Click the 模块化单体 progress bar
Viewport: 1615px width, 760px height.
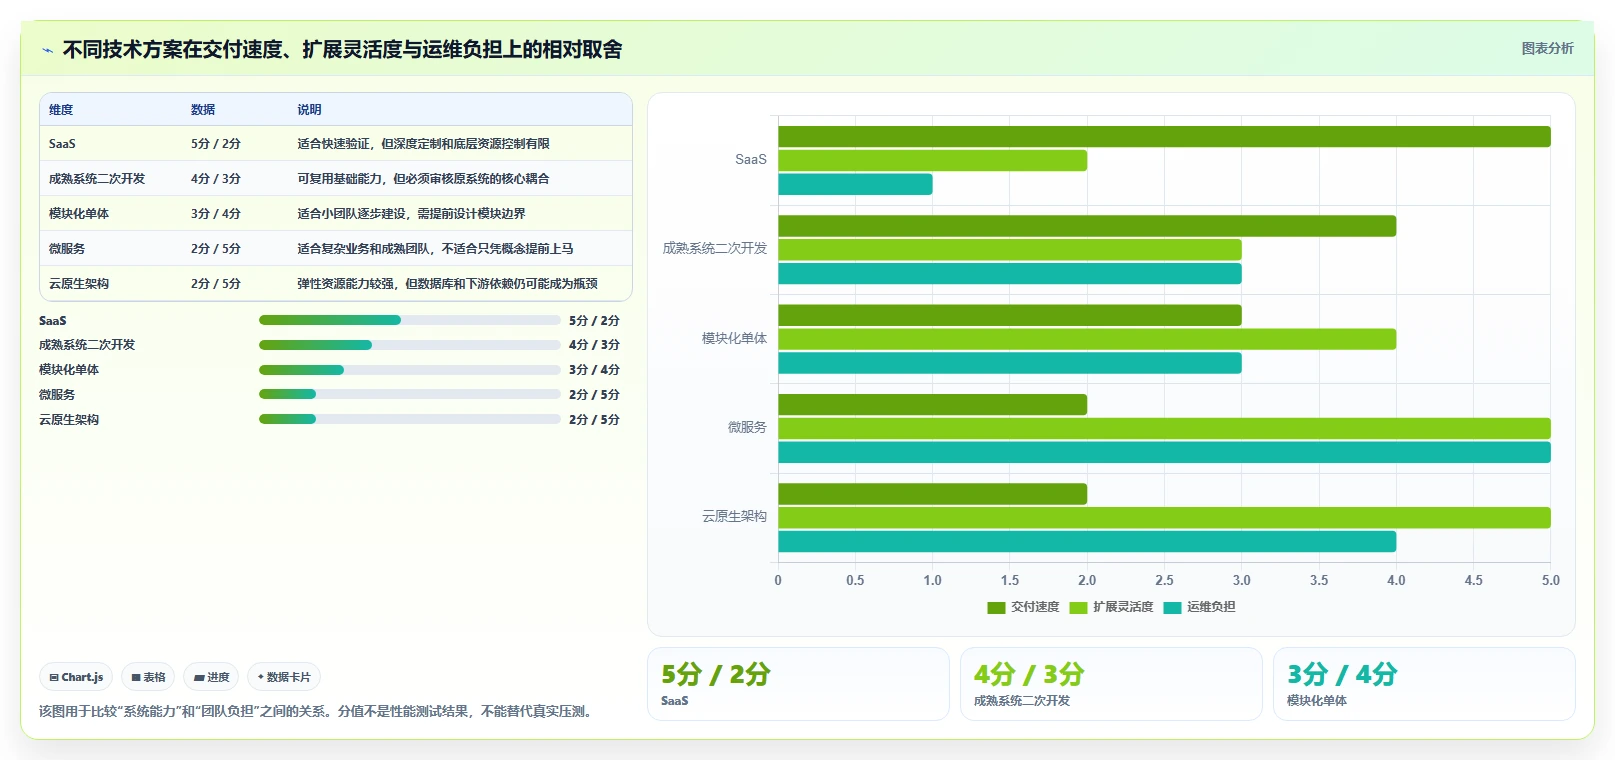(x=409, y=370)
